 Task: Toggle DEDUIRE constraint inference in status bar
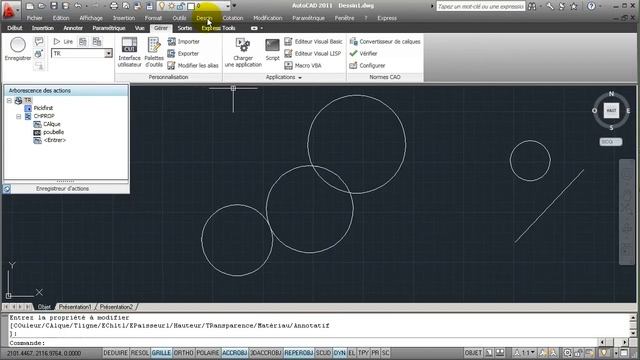tap(116, 353)
